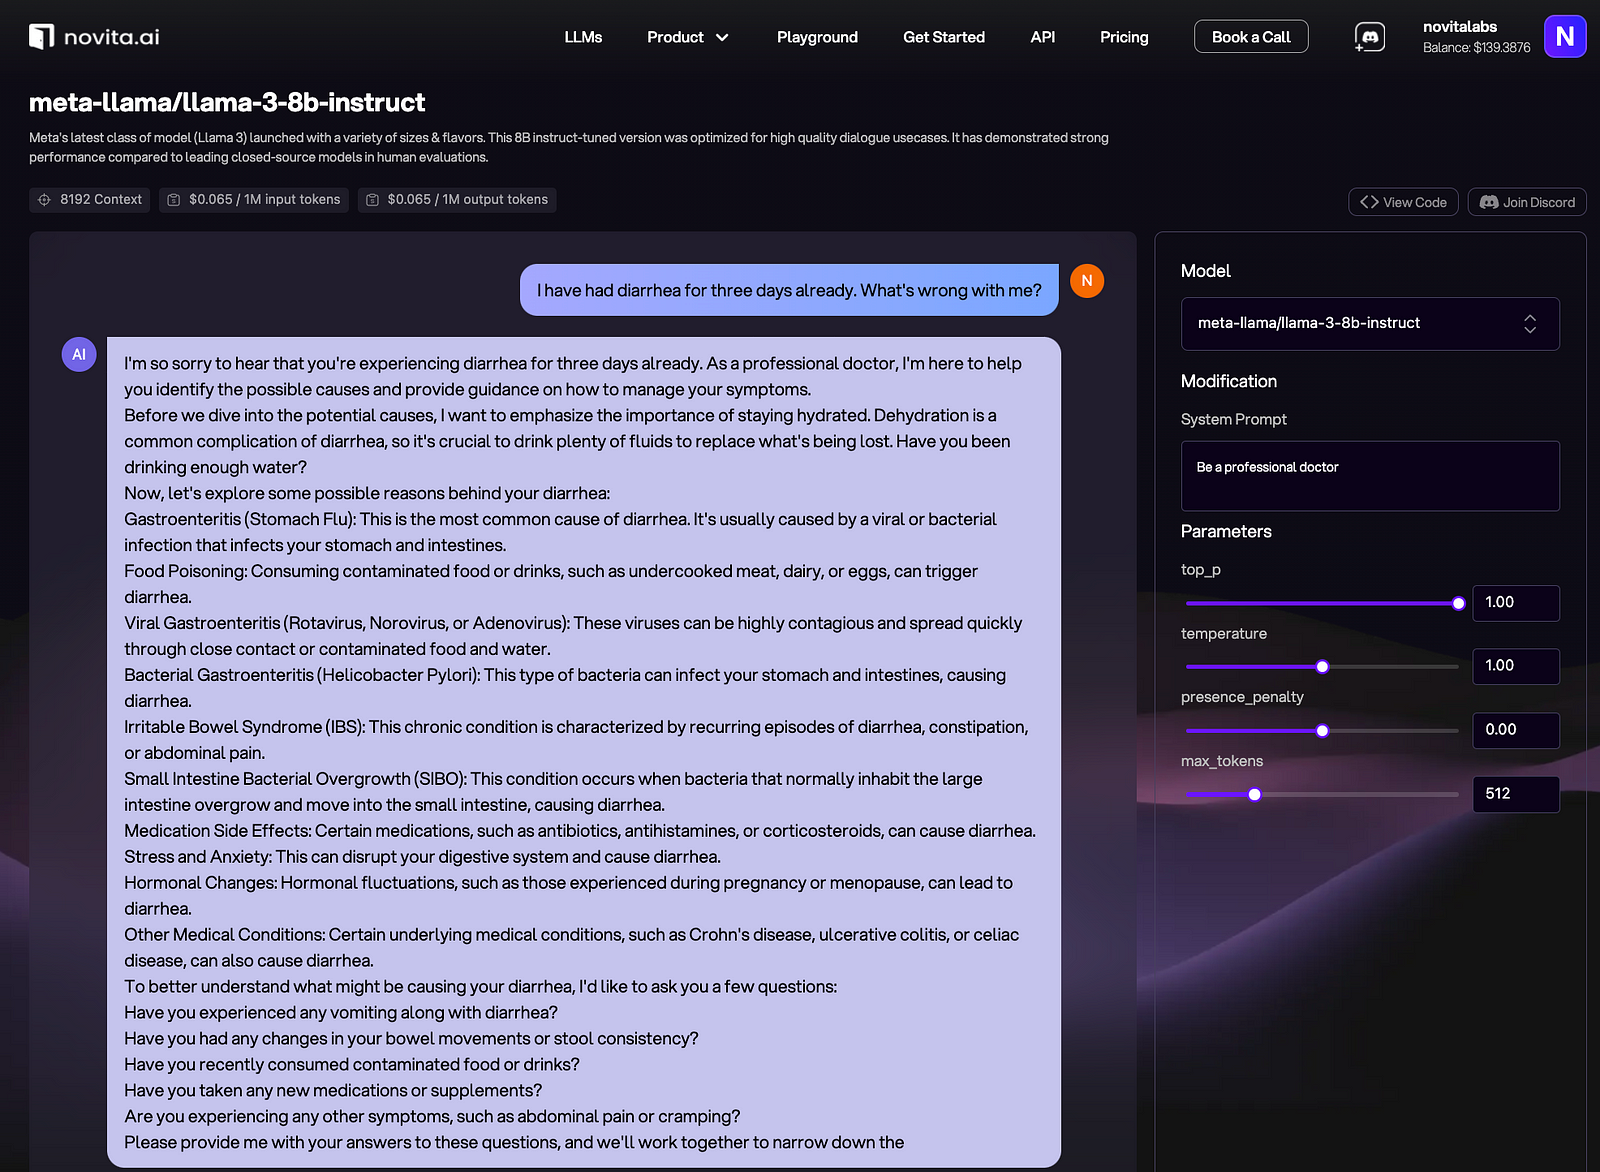The image size is (1600, 1172).
Task: Click the System Prompt text box
Action: tap(1370, 476)
